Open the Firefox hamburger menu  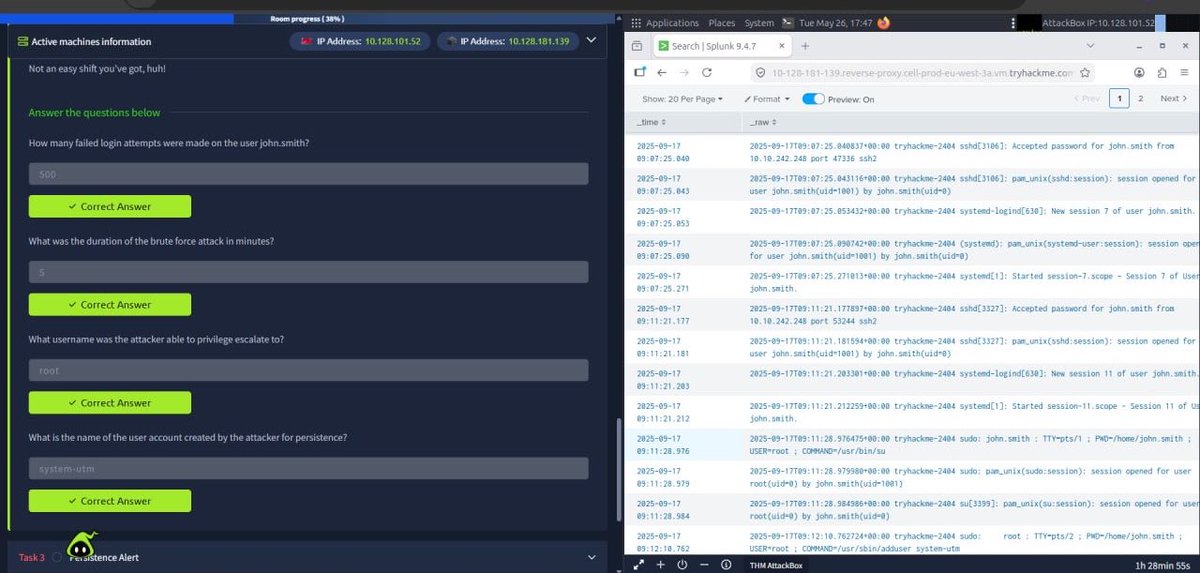tap(1183, 73)
